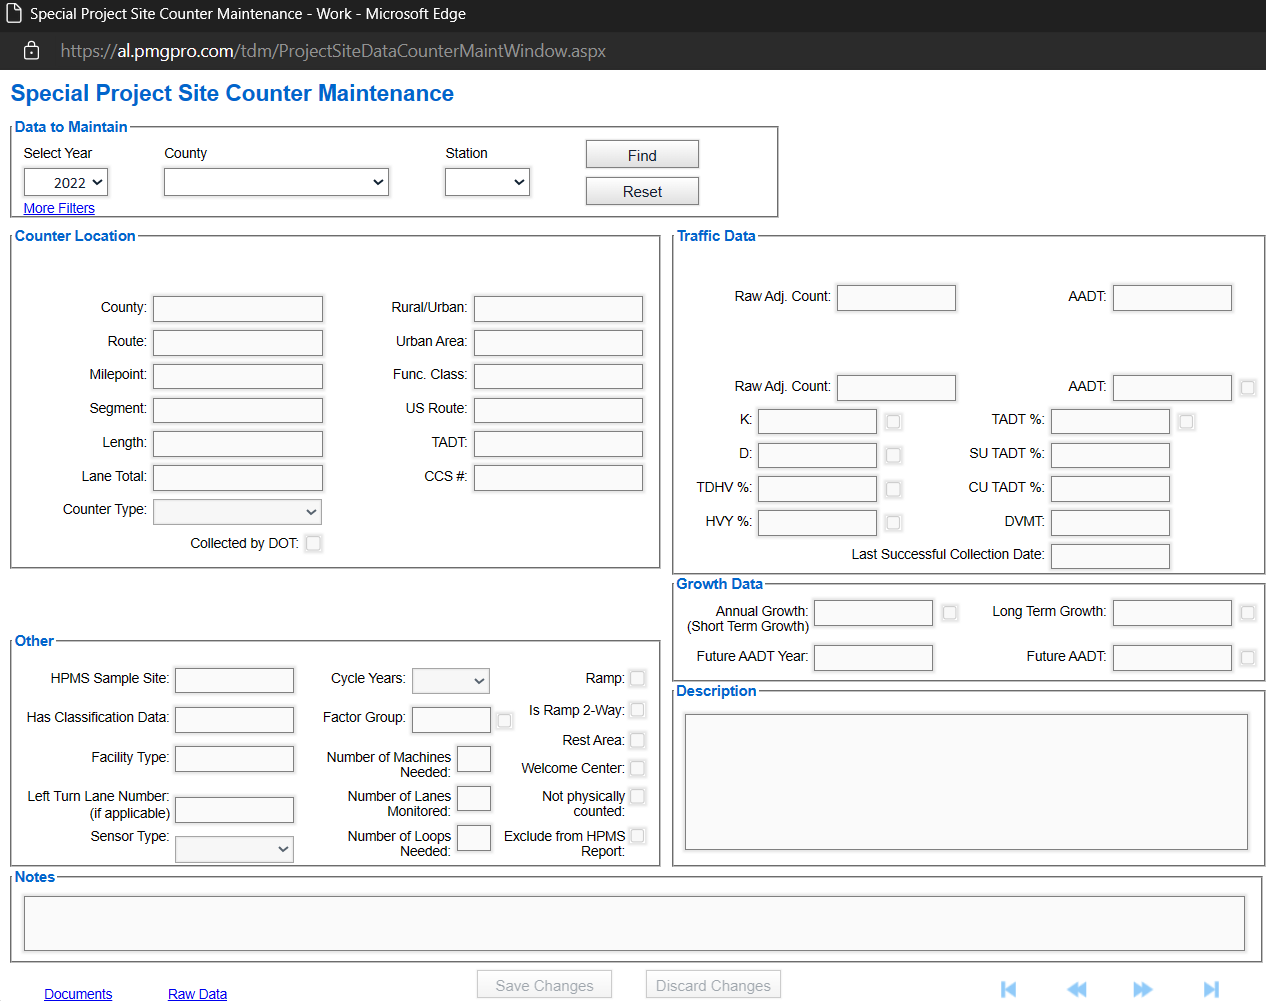The width and height of the screenshot is (1266, 1001).
Task: Click the page icon in the browser tab
Action: click(x=13, y=15)
